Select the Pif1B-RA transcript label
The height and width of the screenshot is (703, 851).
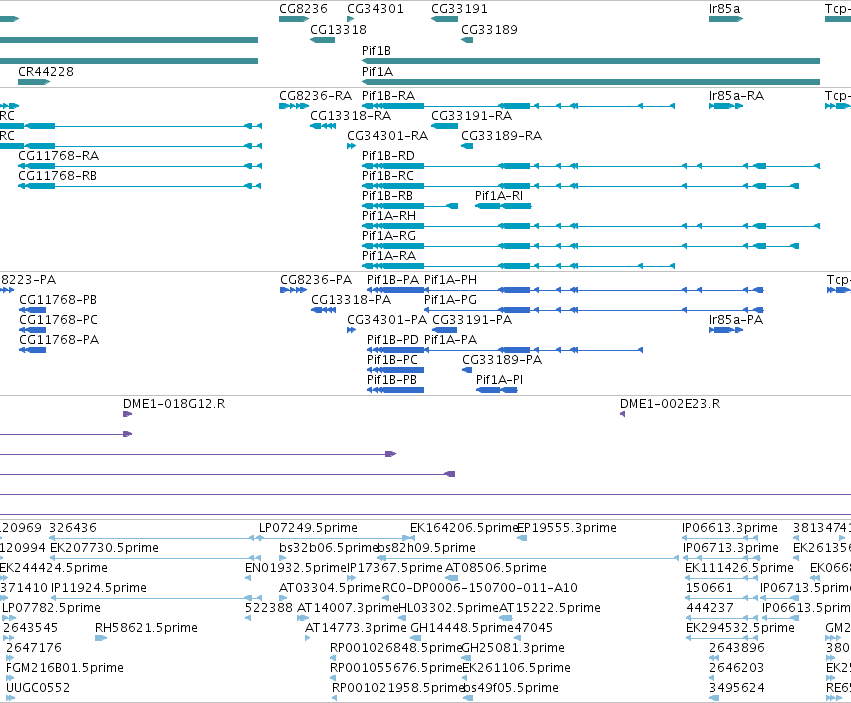click(388, 96)
